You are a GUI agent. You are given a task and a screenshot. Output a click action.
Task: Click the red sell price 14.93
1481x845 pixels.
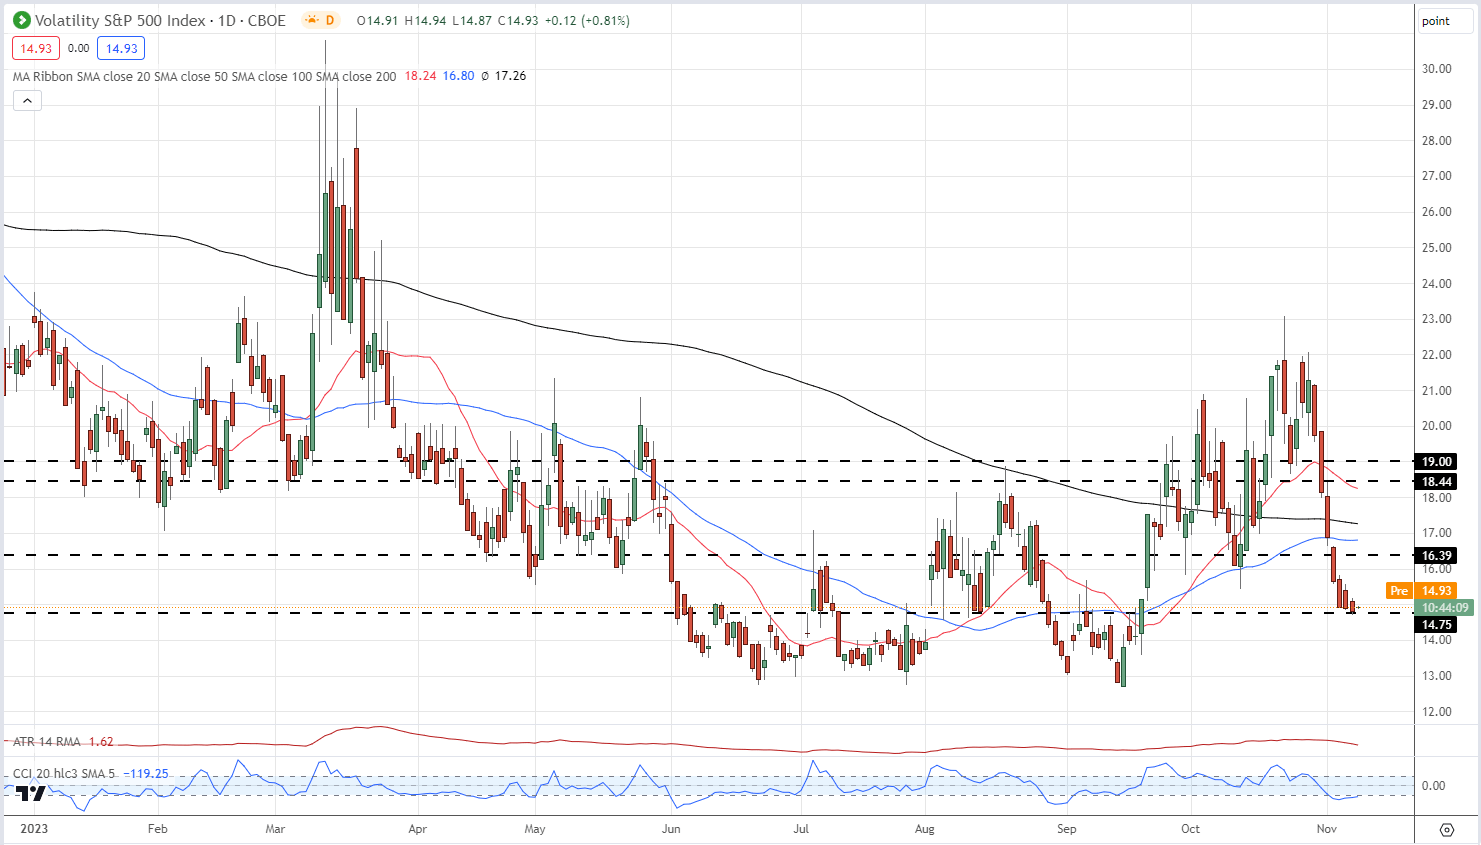tap(36, 48)
